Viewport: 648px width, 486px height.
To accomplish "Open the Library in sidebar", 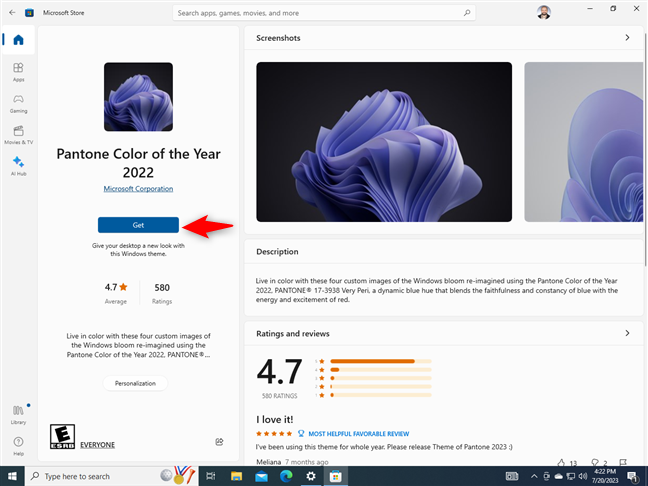I will [x=18, y=413].
